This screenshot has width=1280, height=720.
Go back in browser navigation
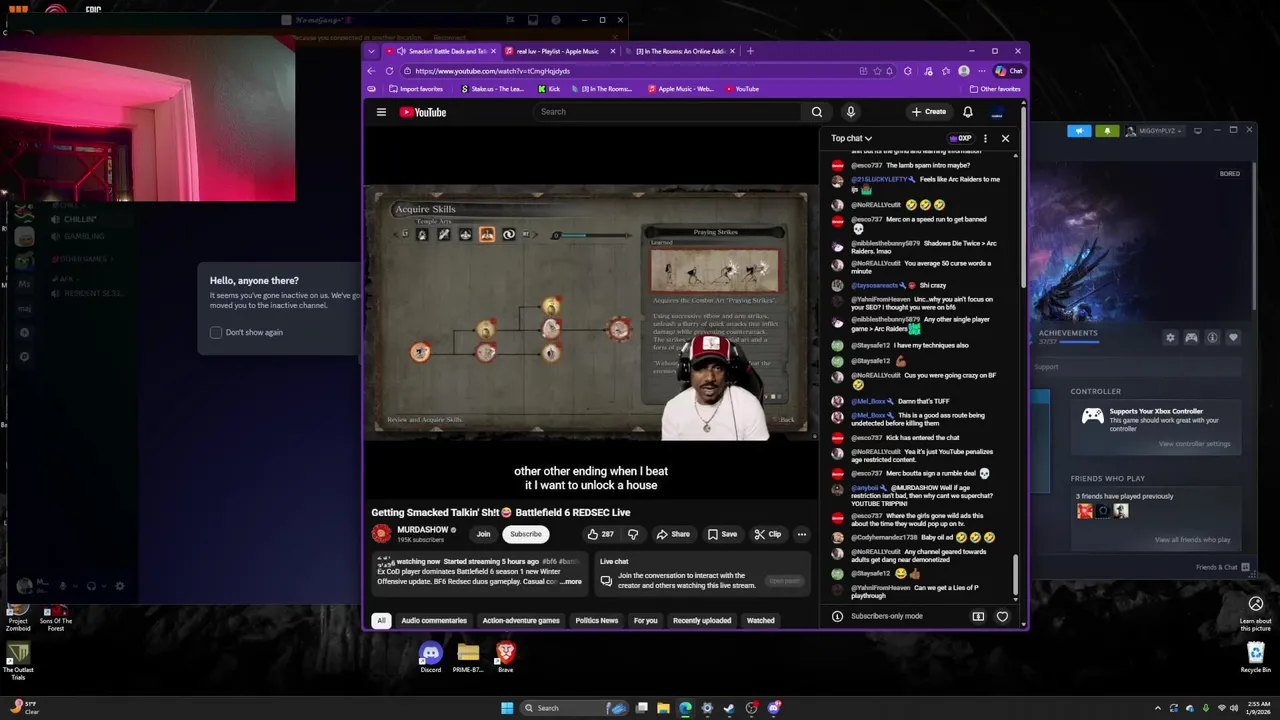371,71
